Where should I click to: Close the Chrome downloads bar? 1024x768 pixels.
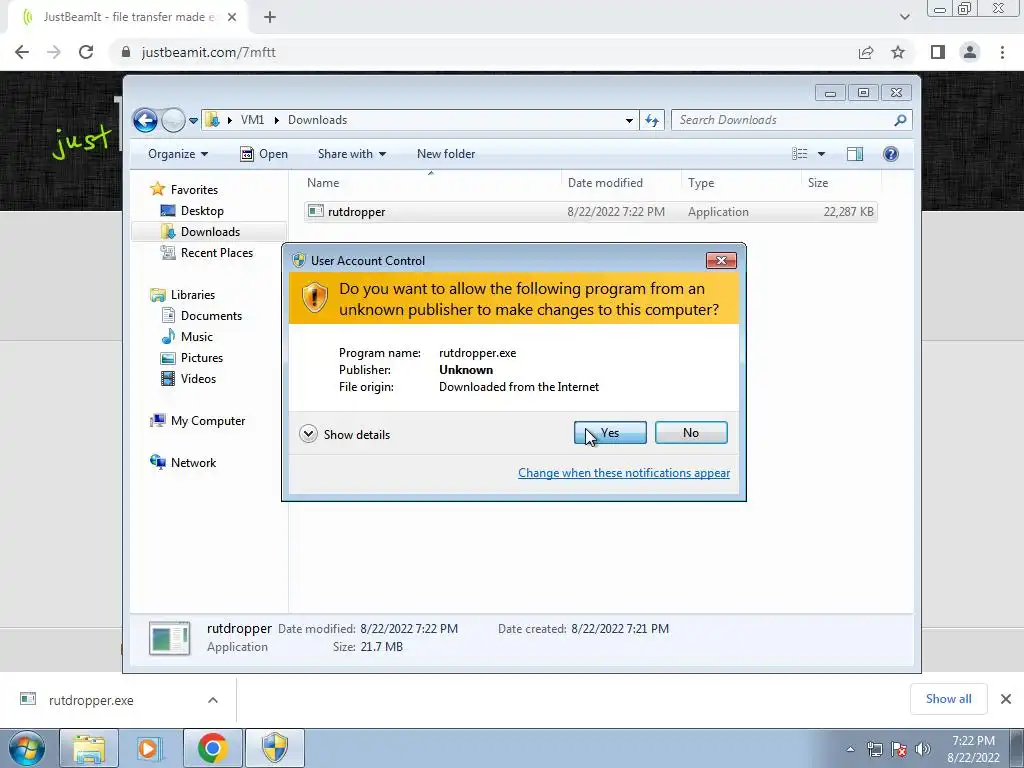(1006, 699)
